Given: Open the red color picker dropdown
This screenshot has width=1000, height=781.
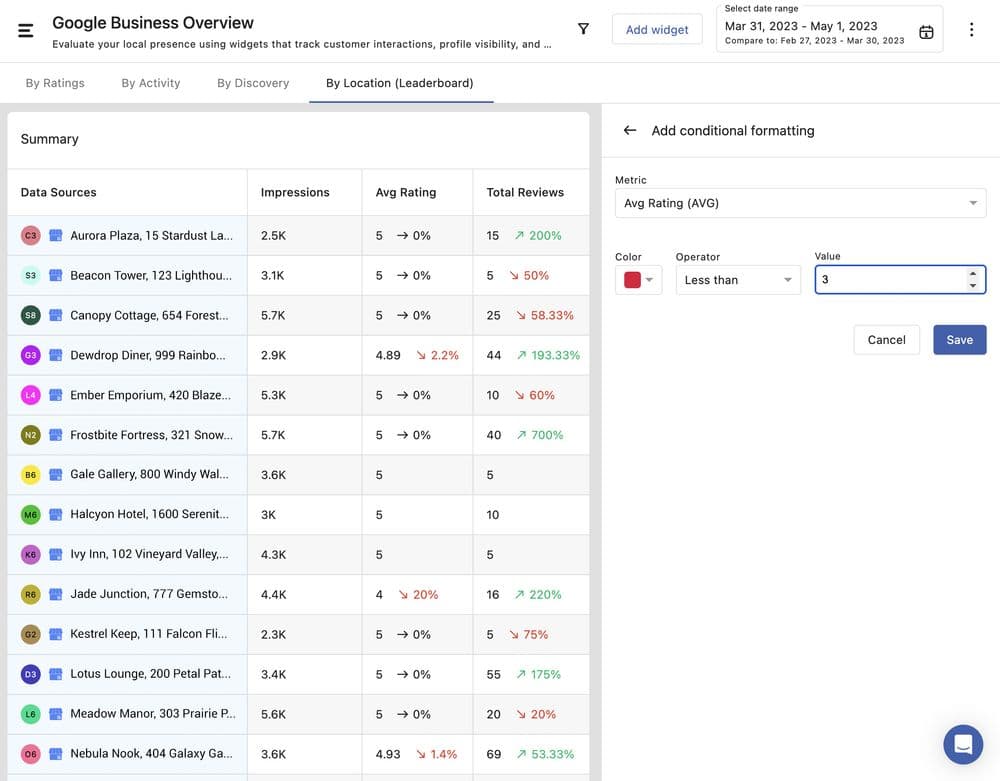Looking at the screenshot, I should 638,280.
